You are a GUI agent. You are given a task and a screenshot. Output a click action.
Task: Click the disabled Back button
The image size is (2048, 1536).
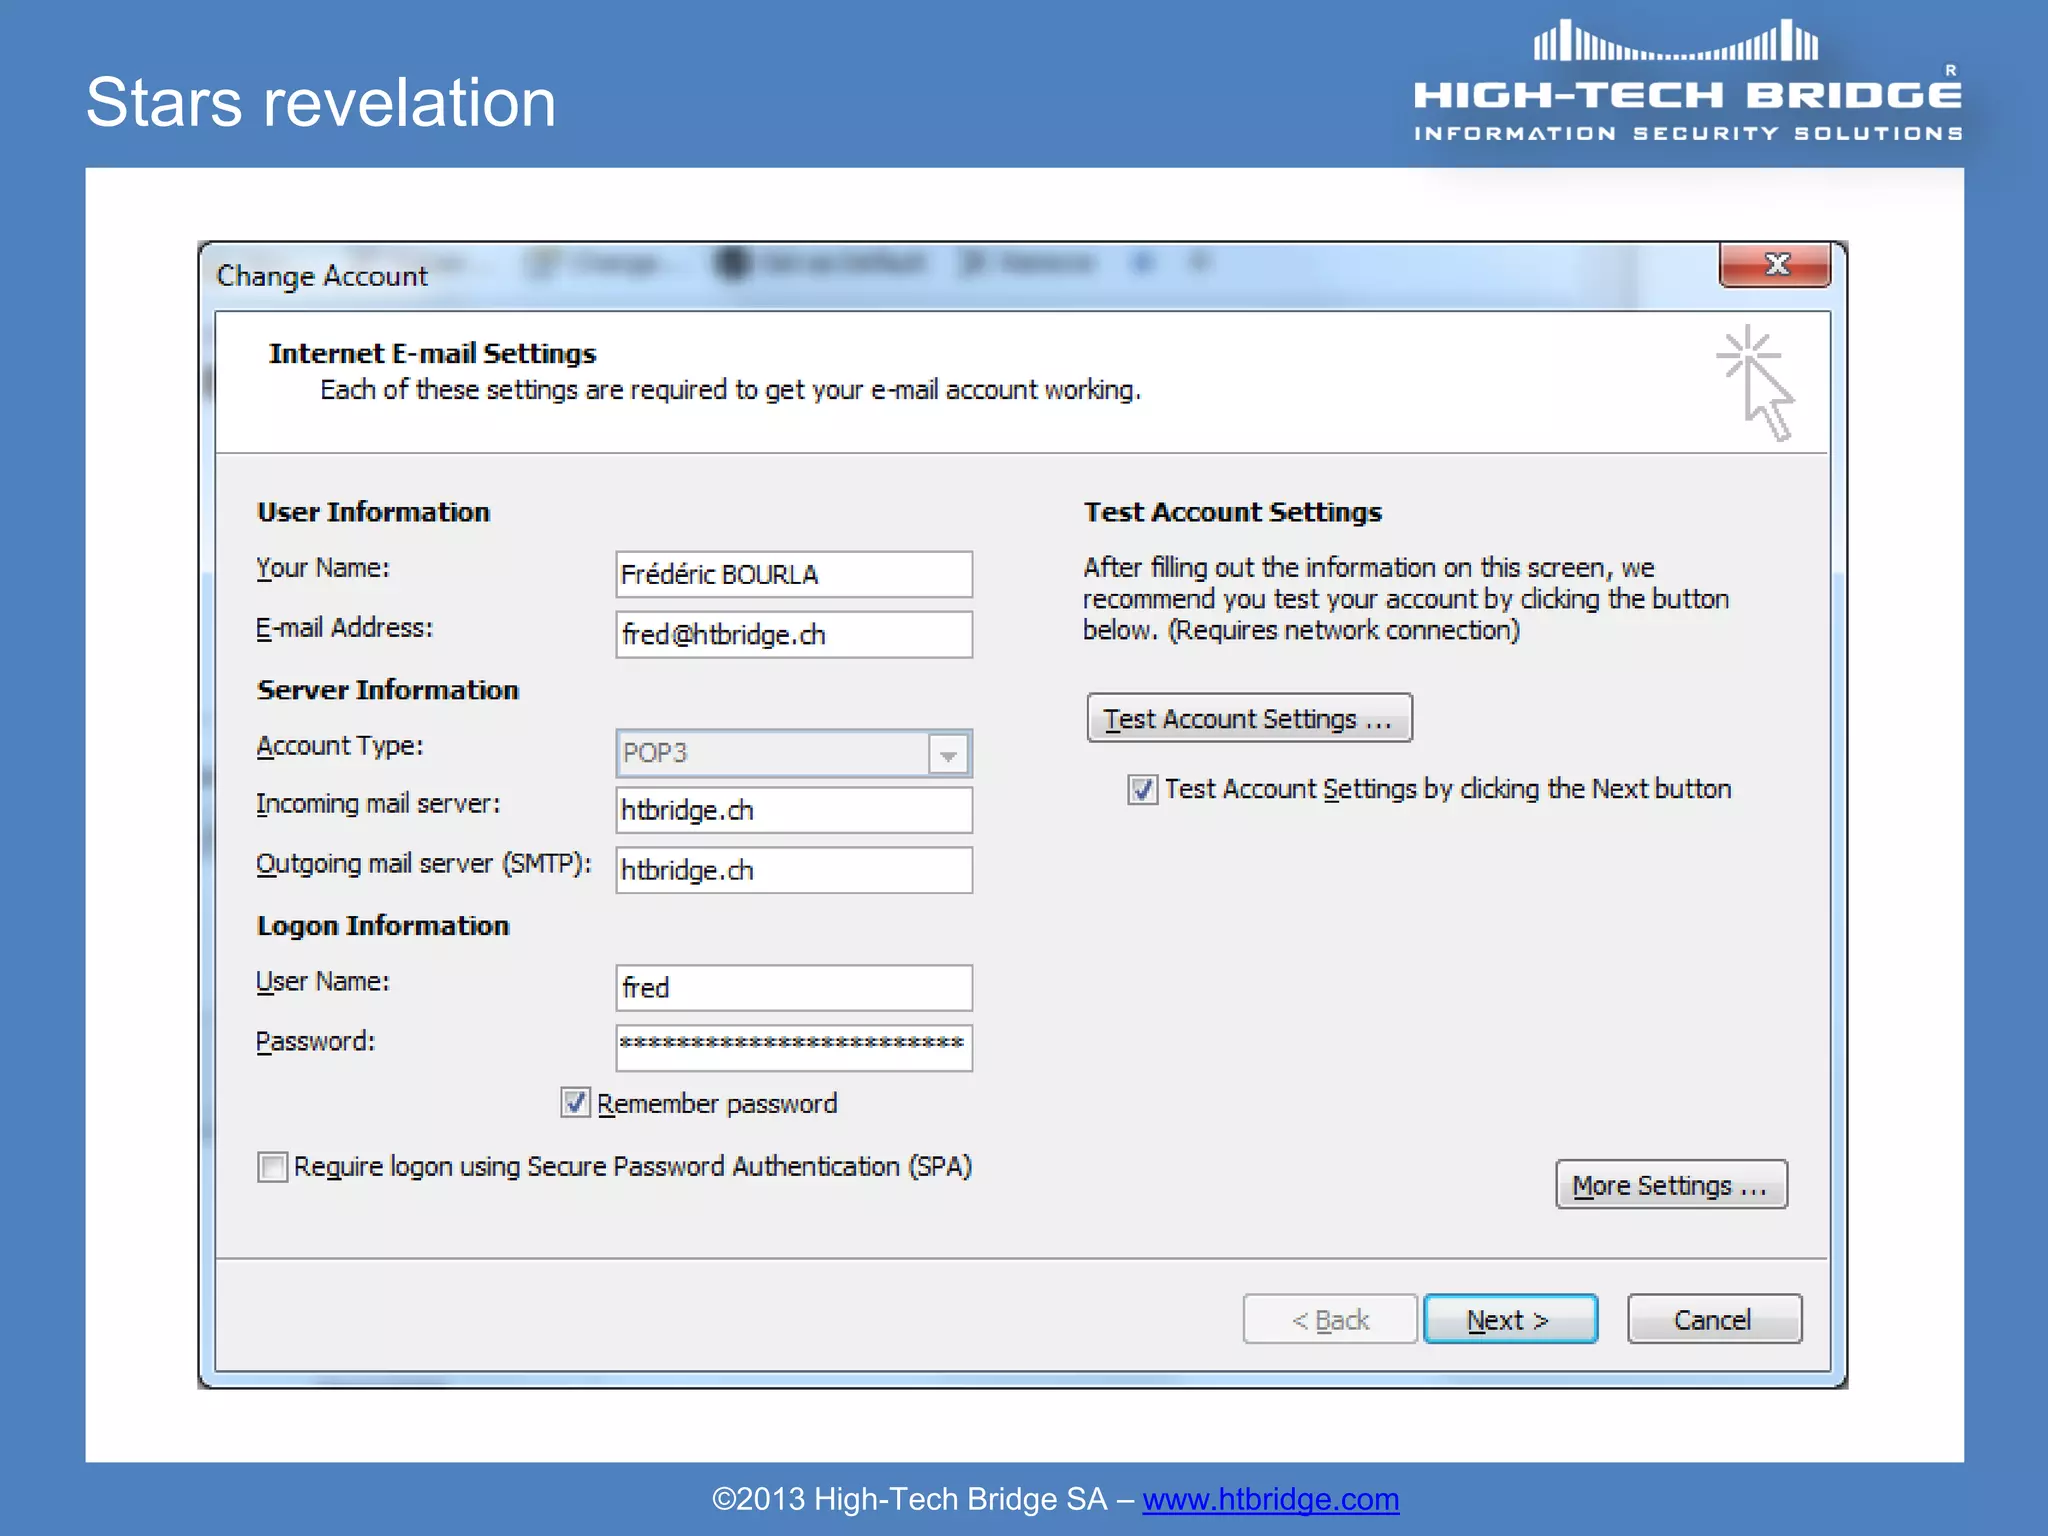pyautogui.click(x=1329, y=1320)
